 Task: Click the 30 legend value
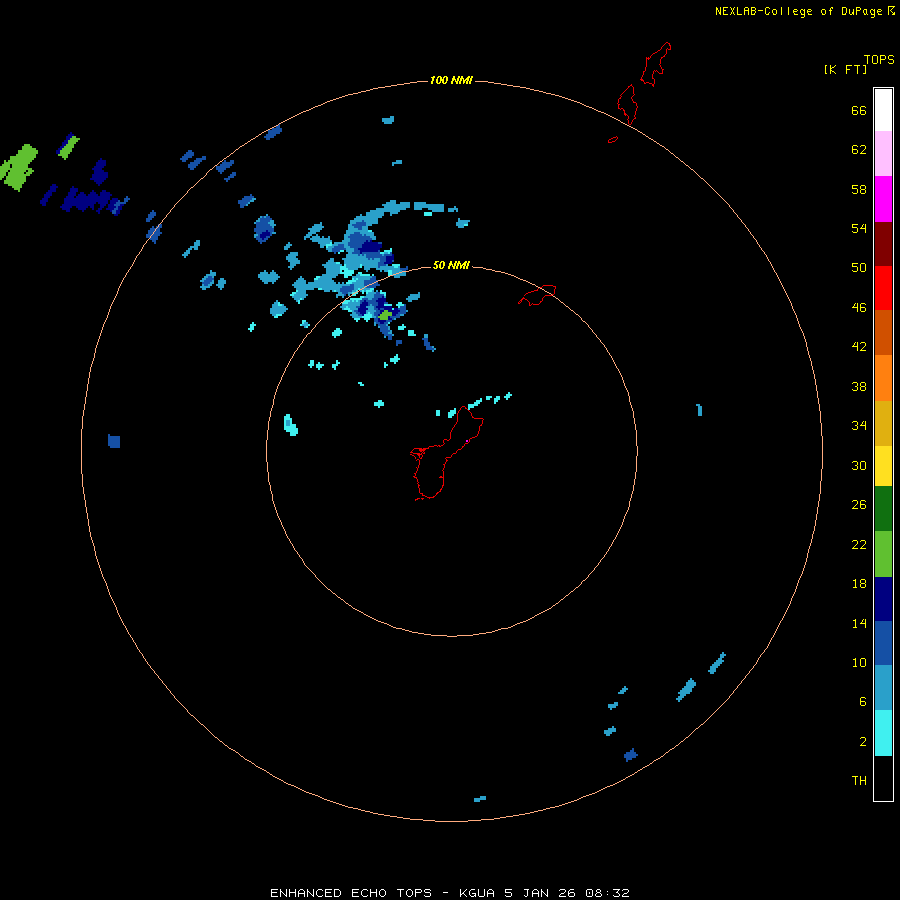[859, 465]
